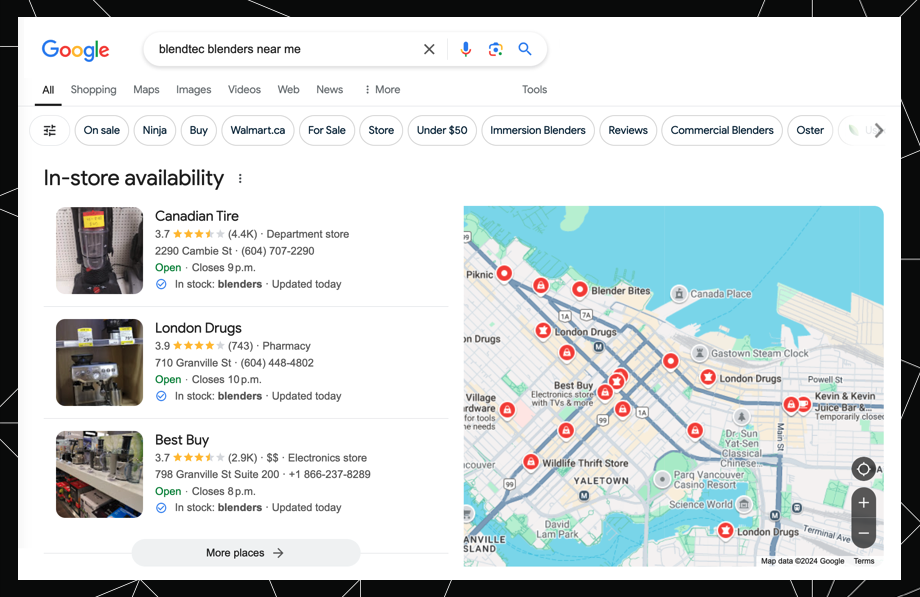920x597 pixels.
Task: Switch to the Shopping tab
Action: [x=93, y=90]
